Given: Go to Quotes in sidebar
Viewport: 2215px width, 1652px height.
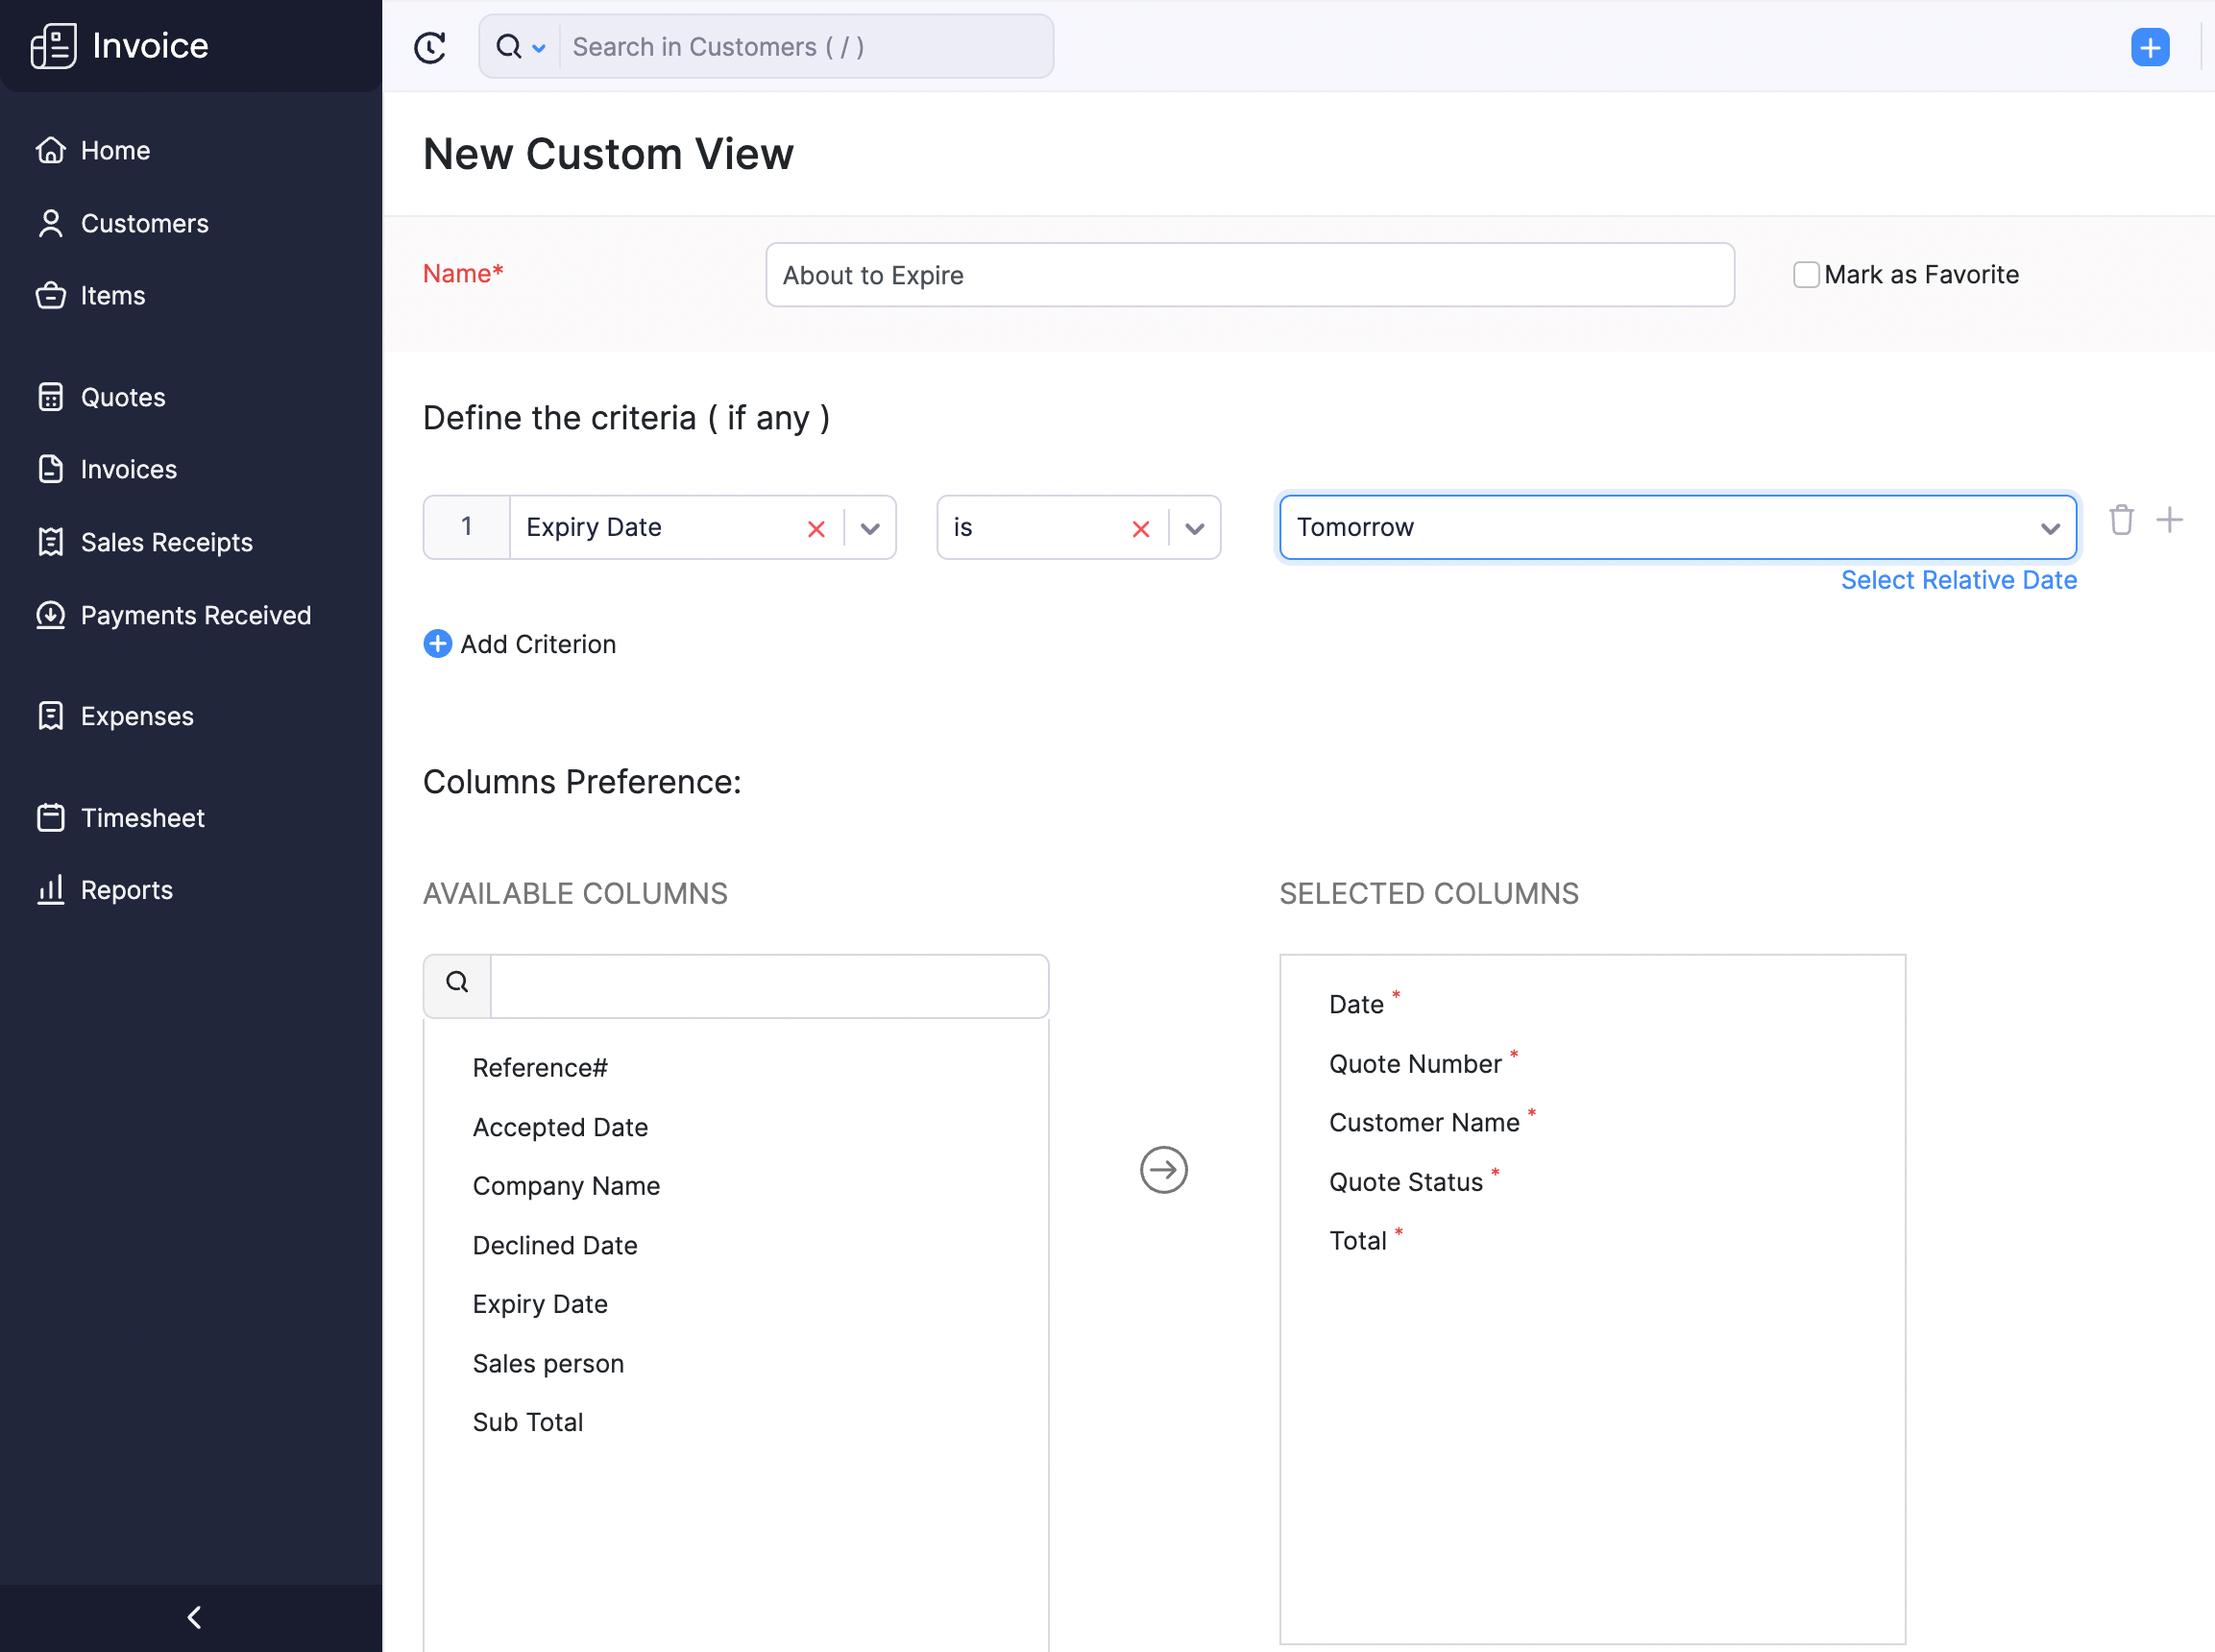Looking at the screenshot, I should 123,398.
